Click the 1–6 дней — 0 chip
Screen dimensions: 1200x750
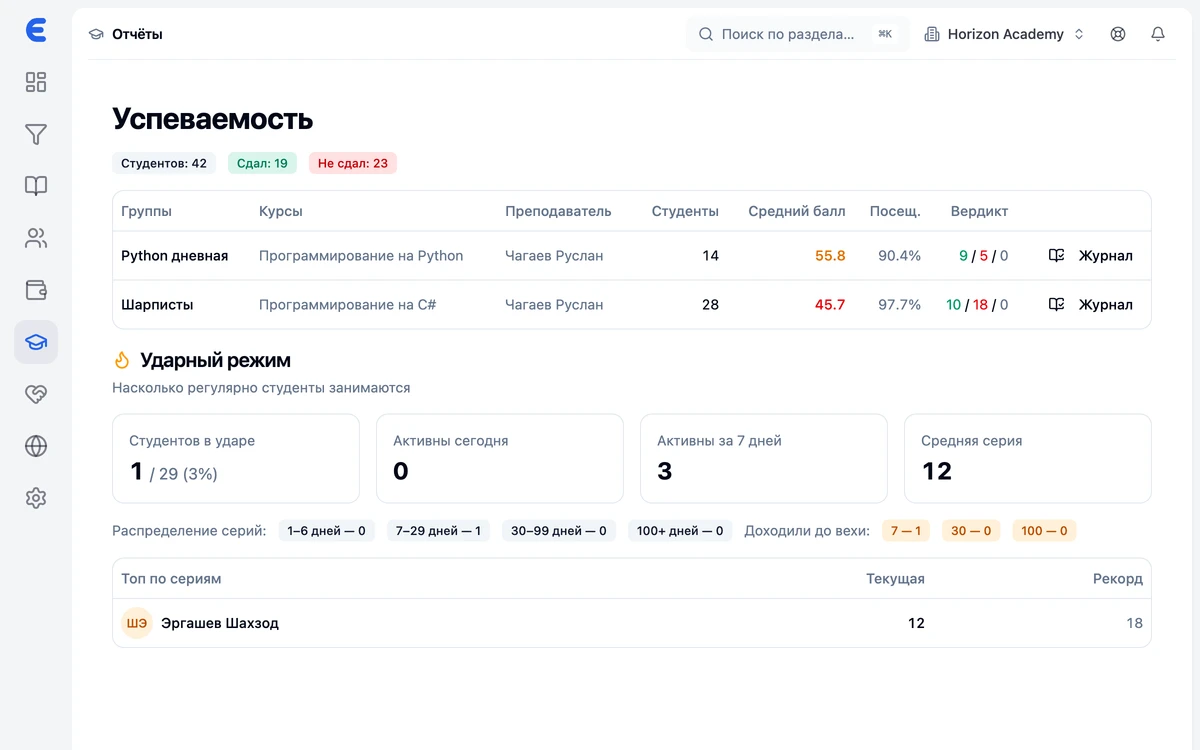coord(327,531)
